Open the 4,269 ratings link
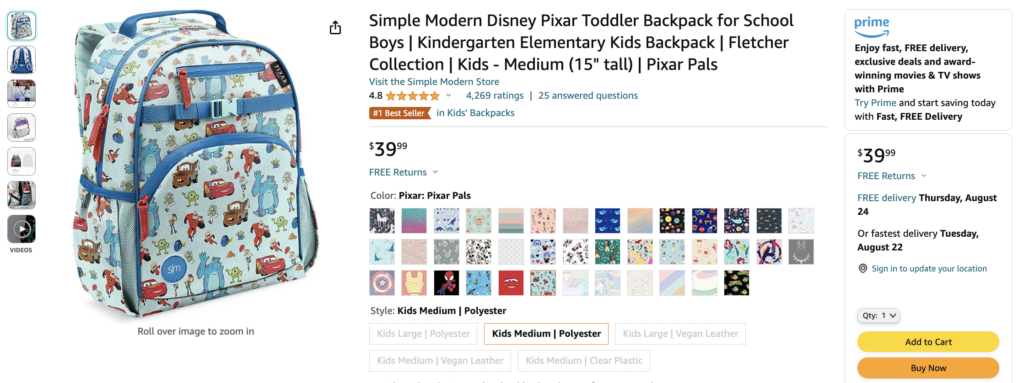The width and height of the screenshot is (1024, 383). click(x=494, y=95)
